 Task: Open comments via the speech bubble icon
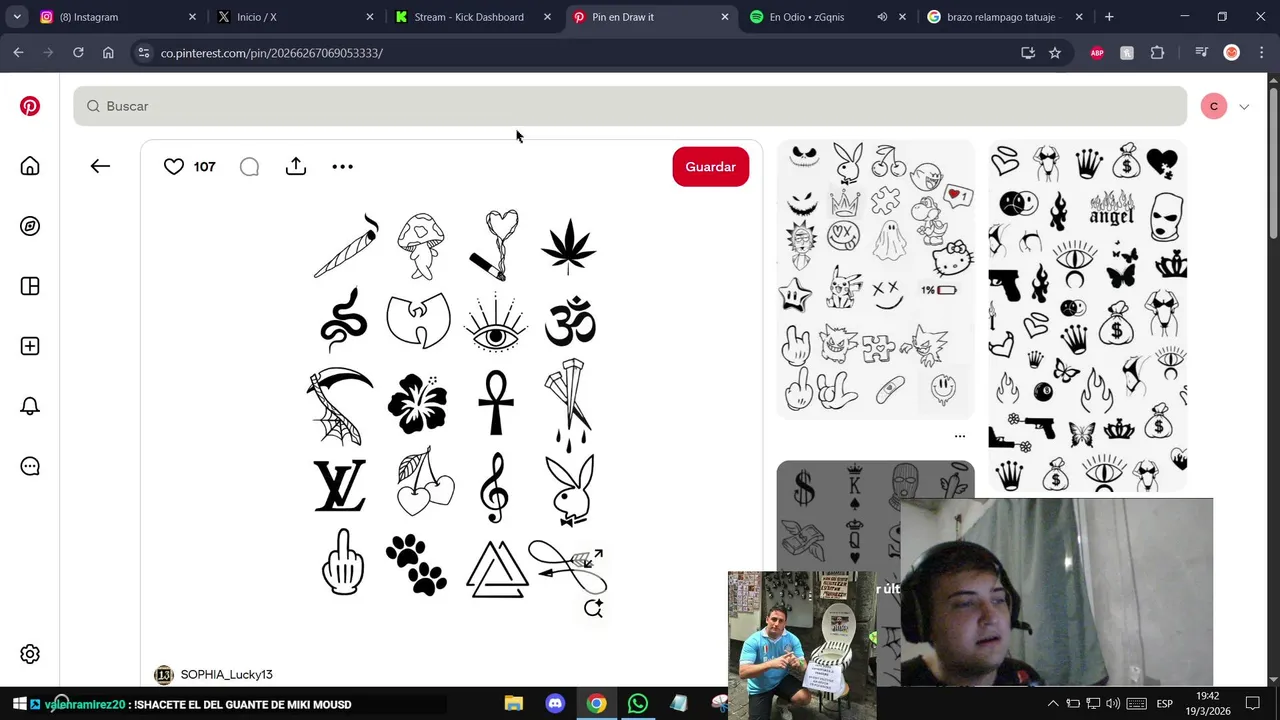point(249,167)
